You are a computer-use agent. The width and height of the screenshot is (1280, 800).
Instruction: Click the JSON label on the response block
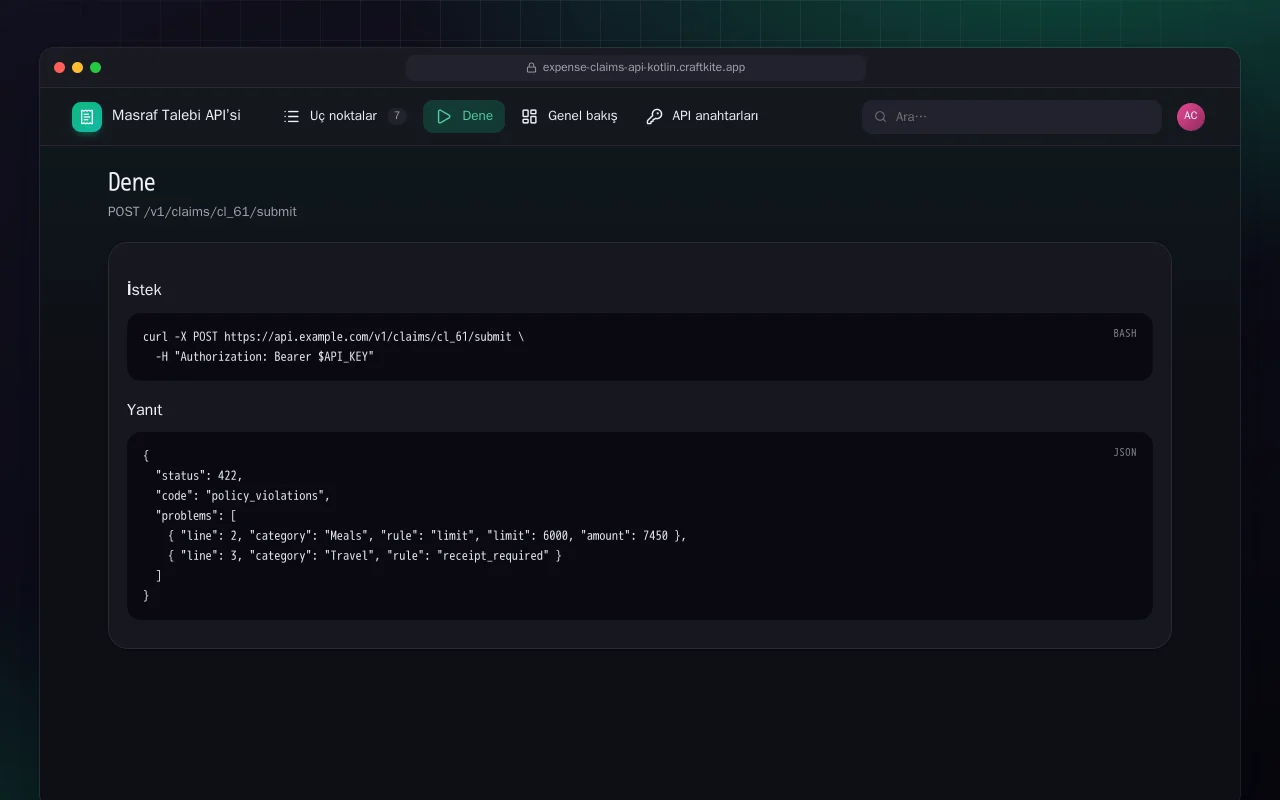pyautogui.click(x=1125, y=452)
